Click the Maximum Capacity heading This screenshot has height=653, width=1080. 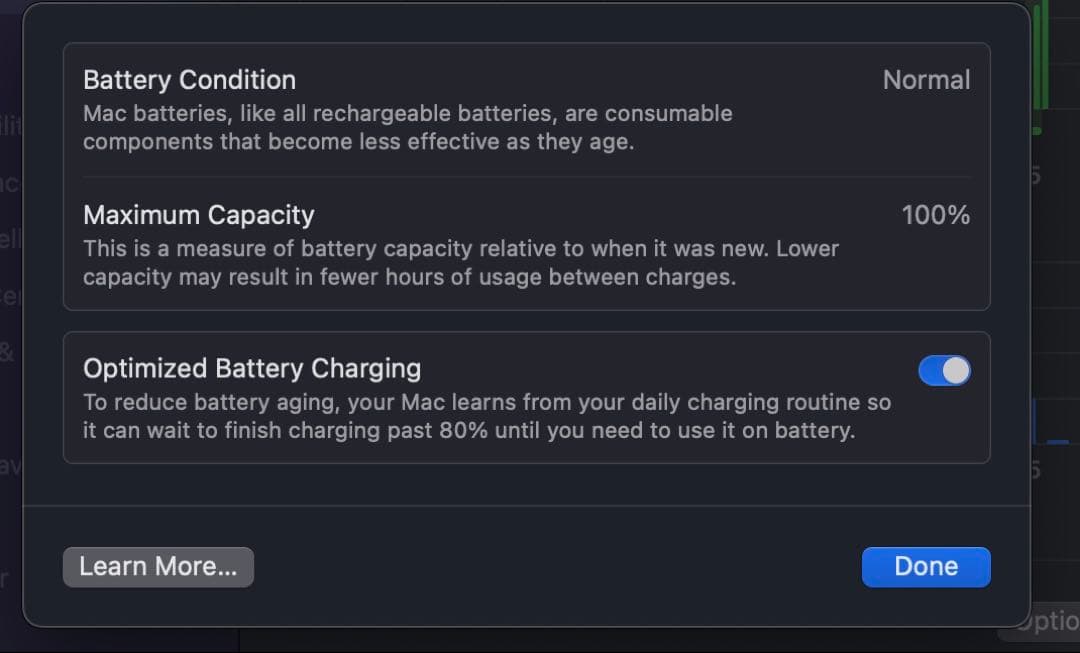point(198,215)
